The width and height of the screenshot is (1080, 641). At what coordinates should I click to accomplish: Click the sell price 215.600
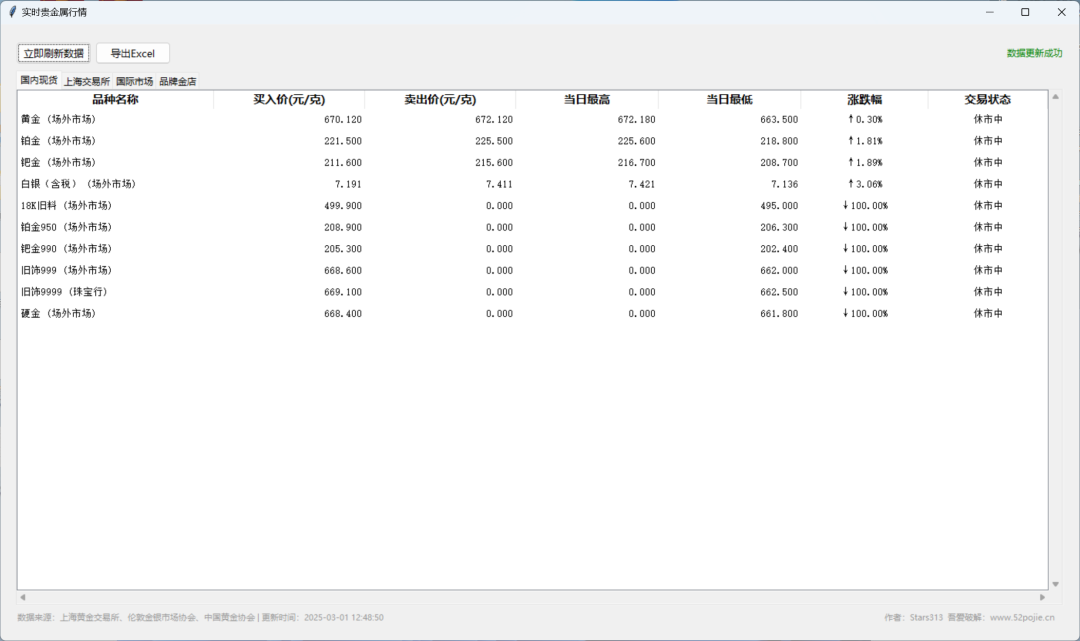[494, 162]
